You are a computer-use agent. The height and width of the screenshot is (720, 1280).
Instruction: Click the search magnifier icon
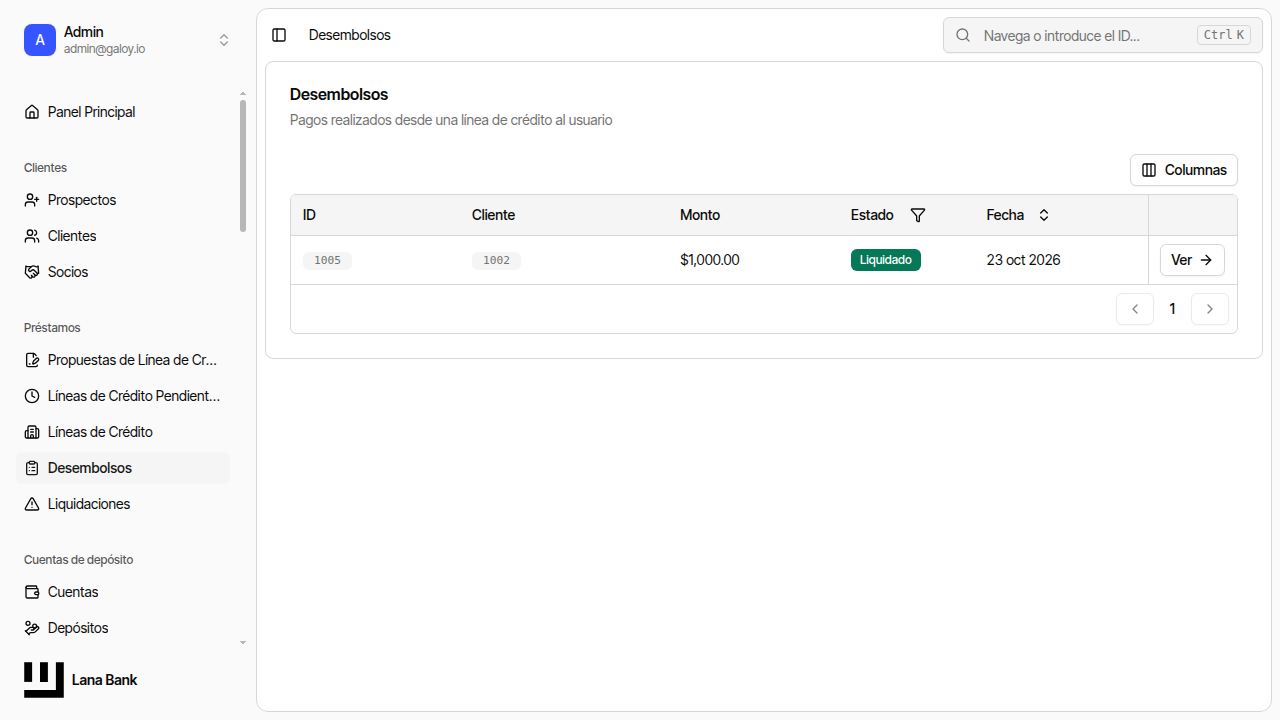coord(963,35)
